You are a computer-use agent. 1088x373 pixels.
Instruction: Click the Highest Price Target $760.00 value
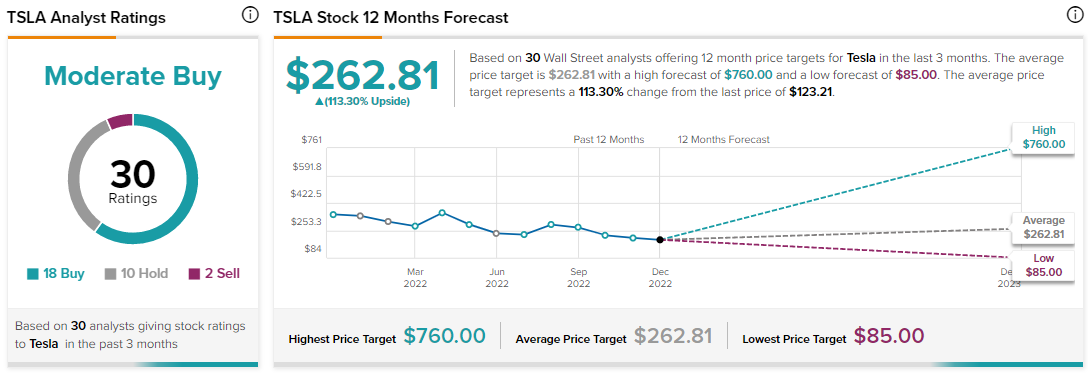444,336
